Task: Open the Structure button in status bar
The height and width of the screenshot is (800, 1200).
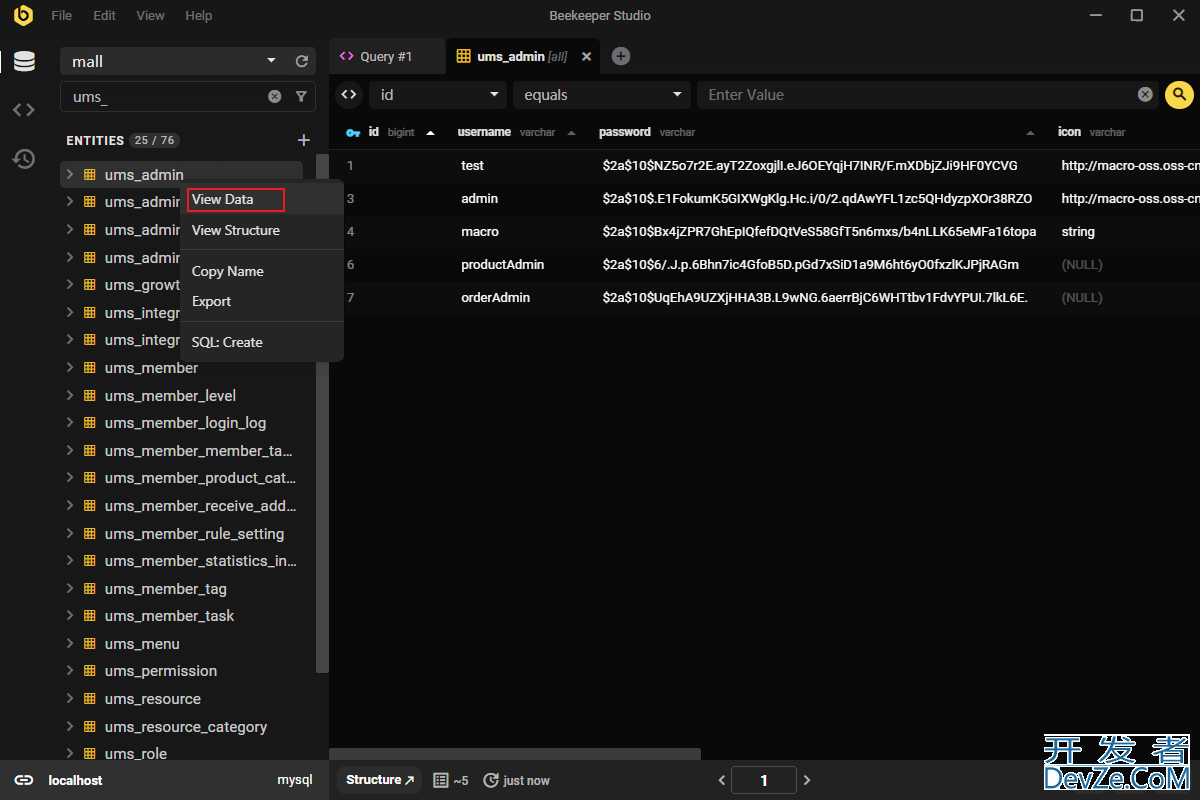Action: pyautogui.click(x=380, y=780)
